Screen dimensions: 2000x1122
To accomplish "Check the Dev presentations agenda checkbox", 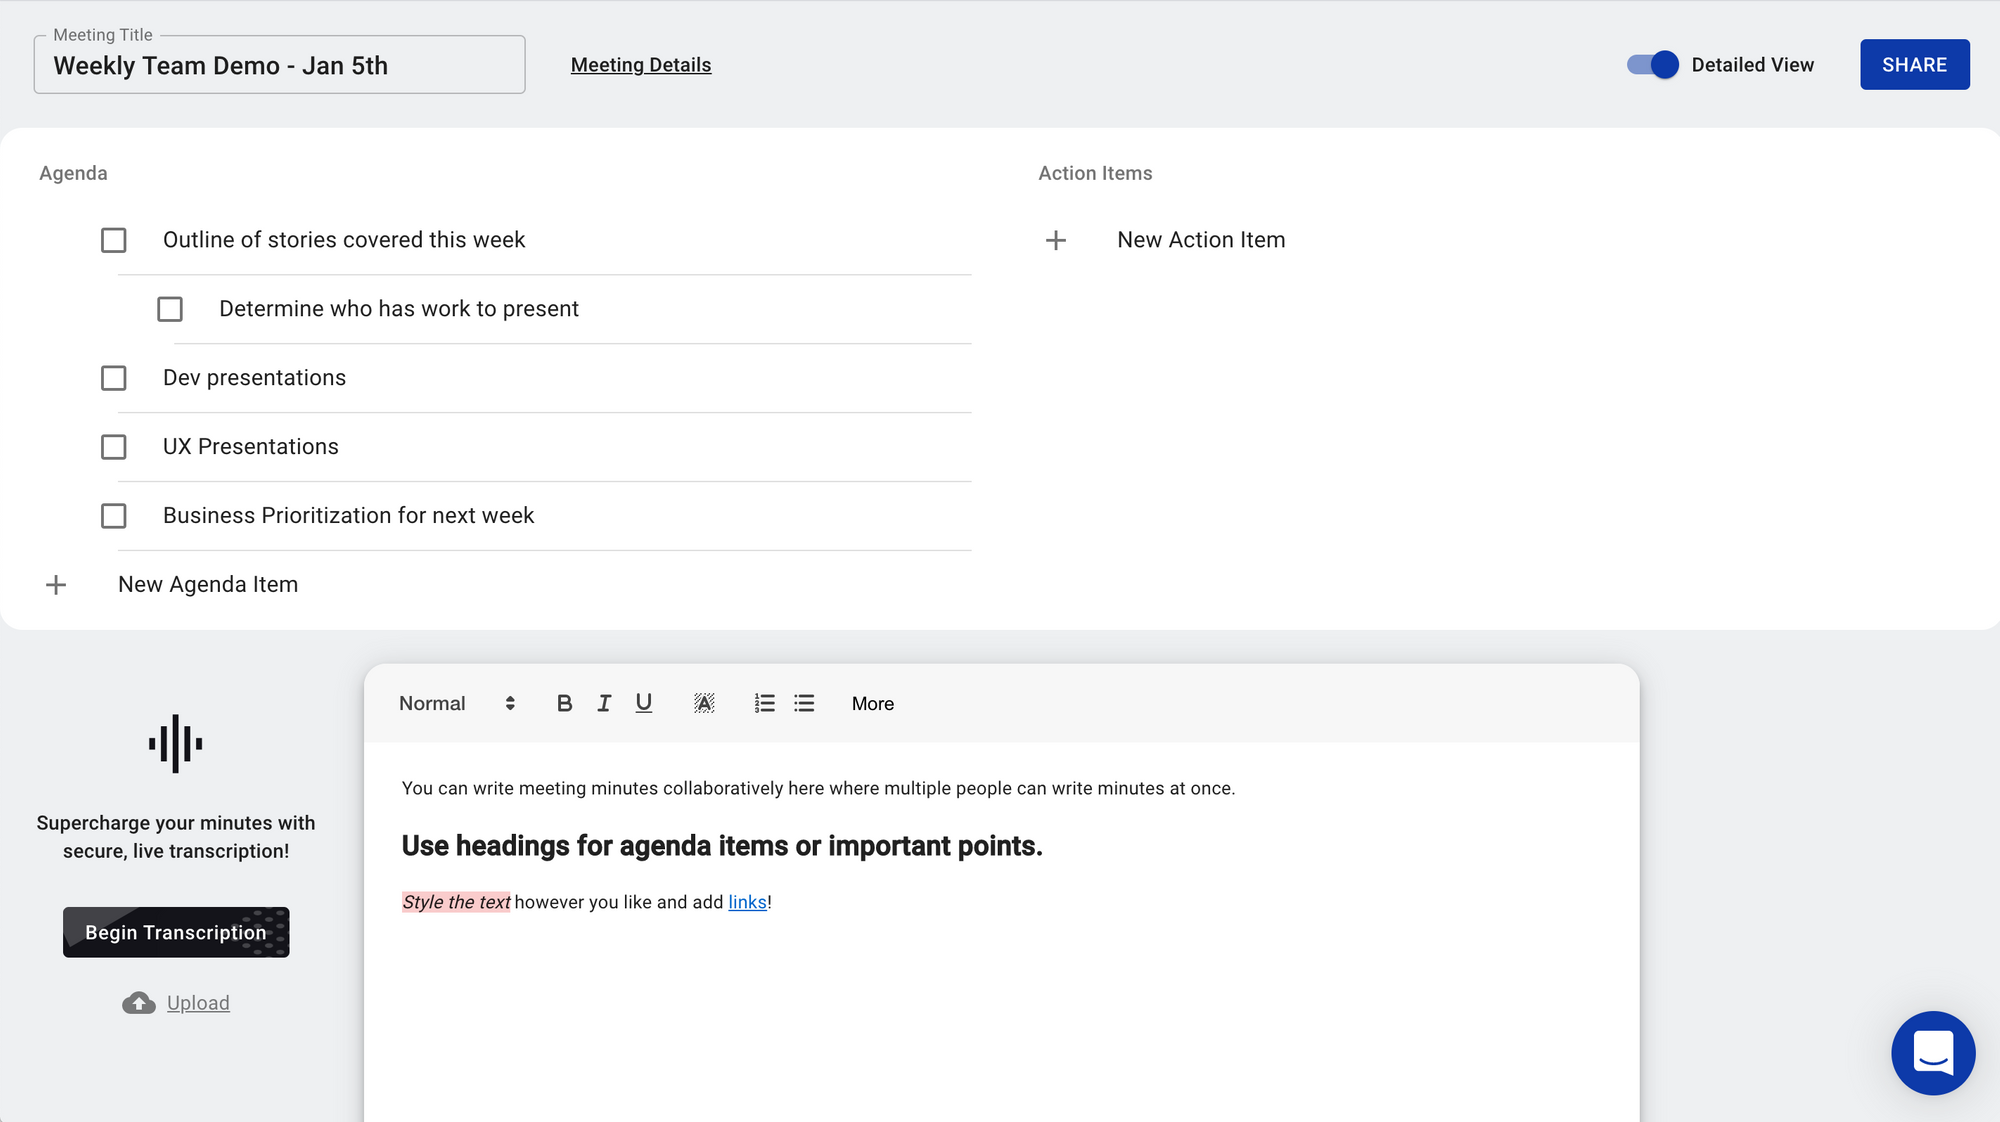I will [x=113, y=378].
